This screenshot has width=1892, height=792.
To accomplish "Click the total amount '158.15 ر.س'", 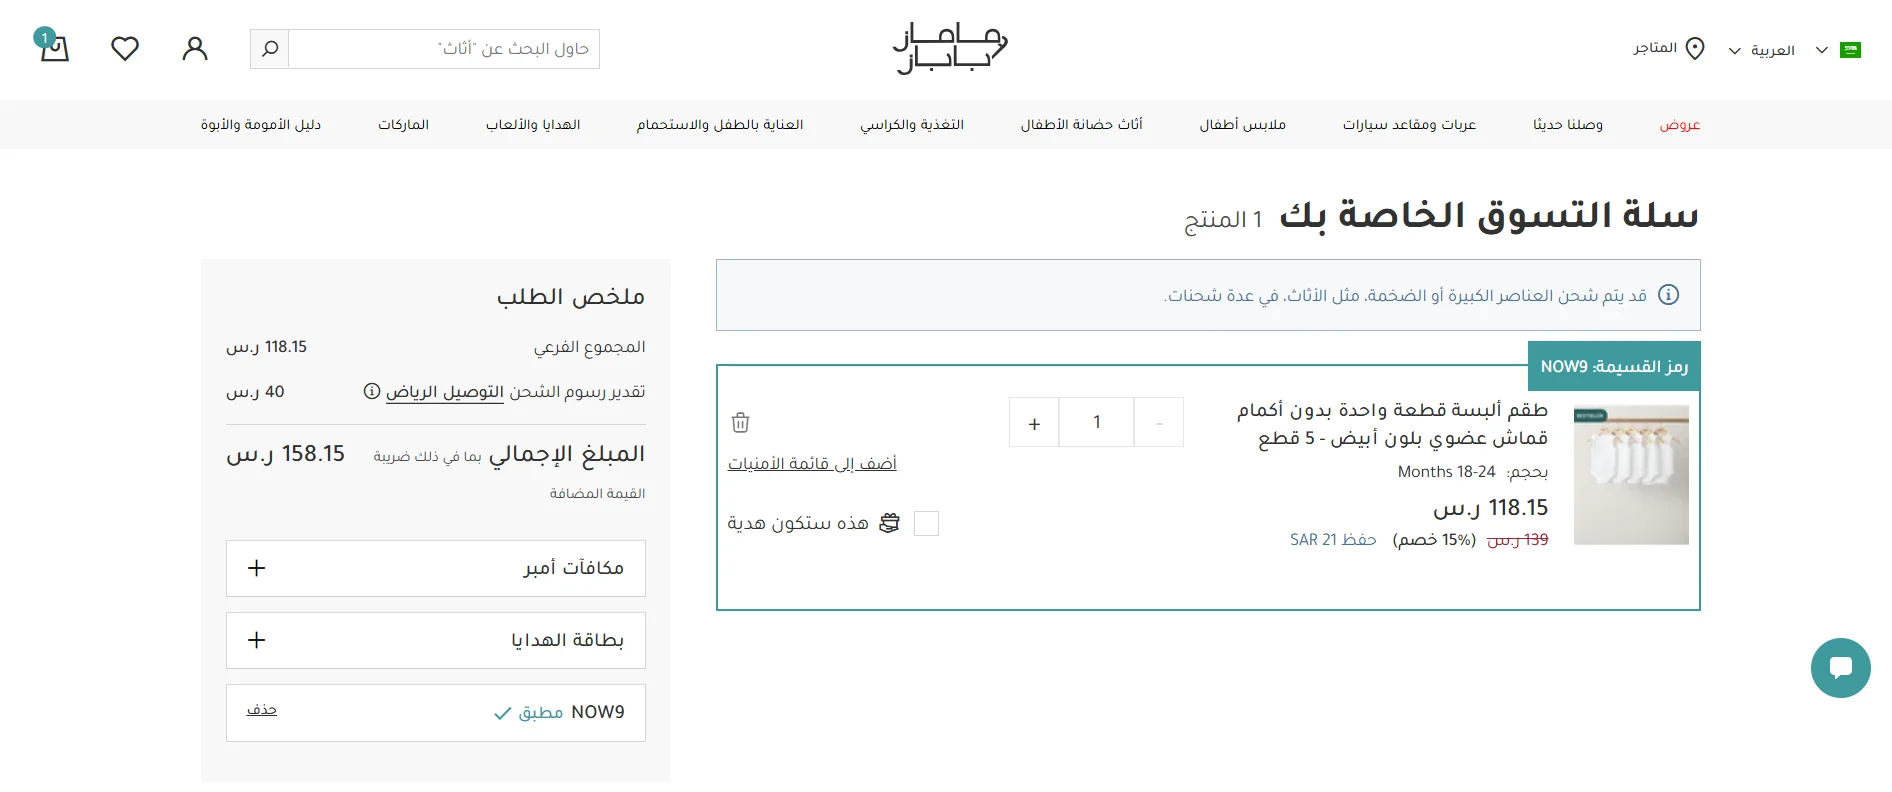I will tap(286, 454).
